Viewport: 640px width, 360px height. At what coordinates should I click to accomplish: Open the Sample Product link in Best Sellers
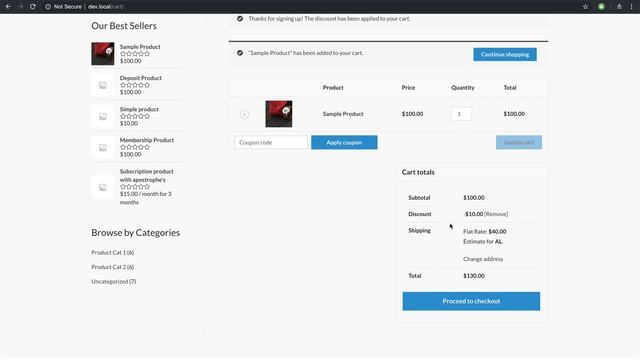pos(140,47)
